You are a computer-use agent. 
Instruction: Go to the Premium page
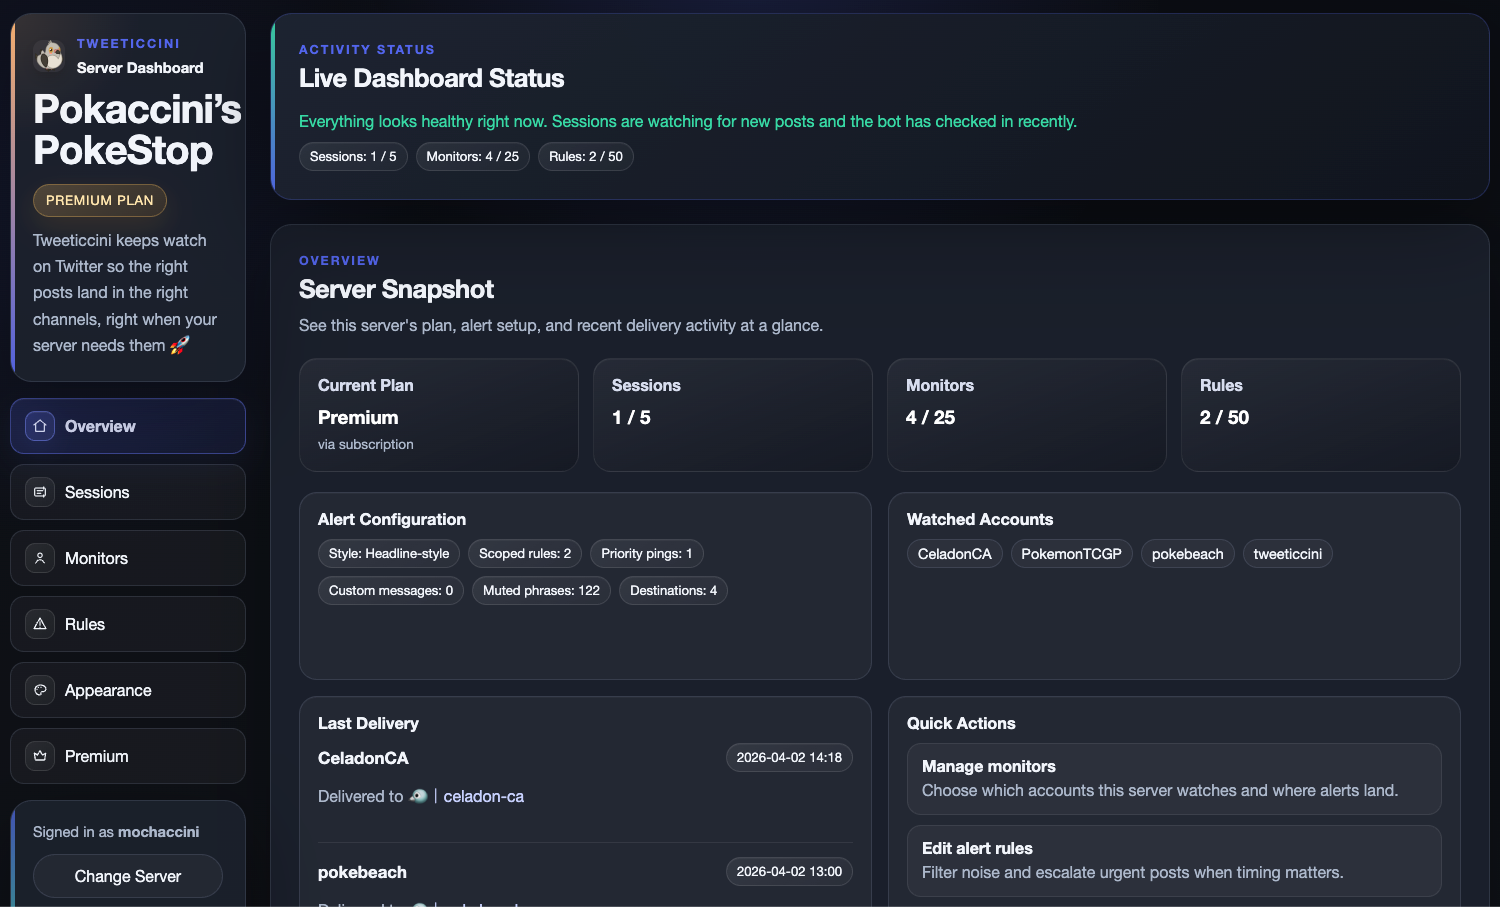tap(128, 756)
